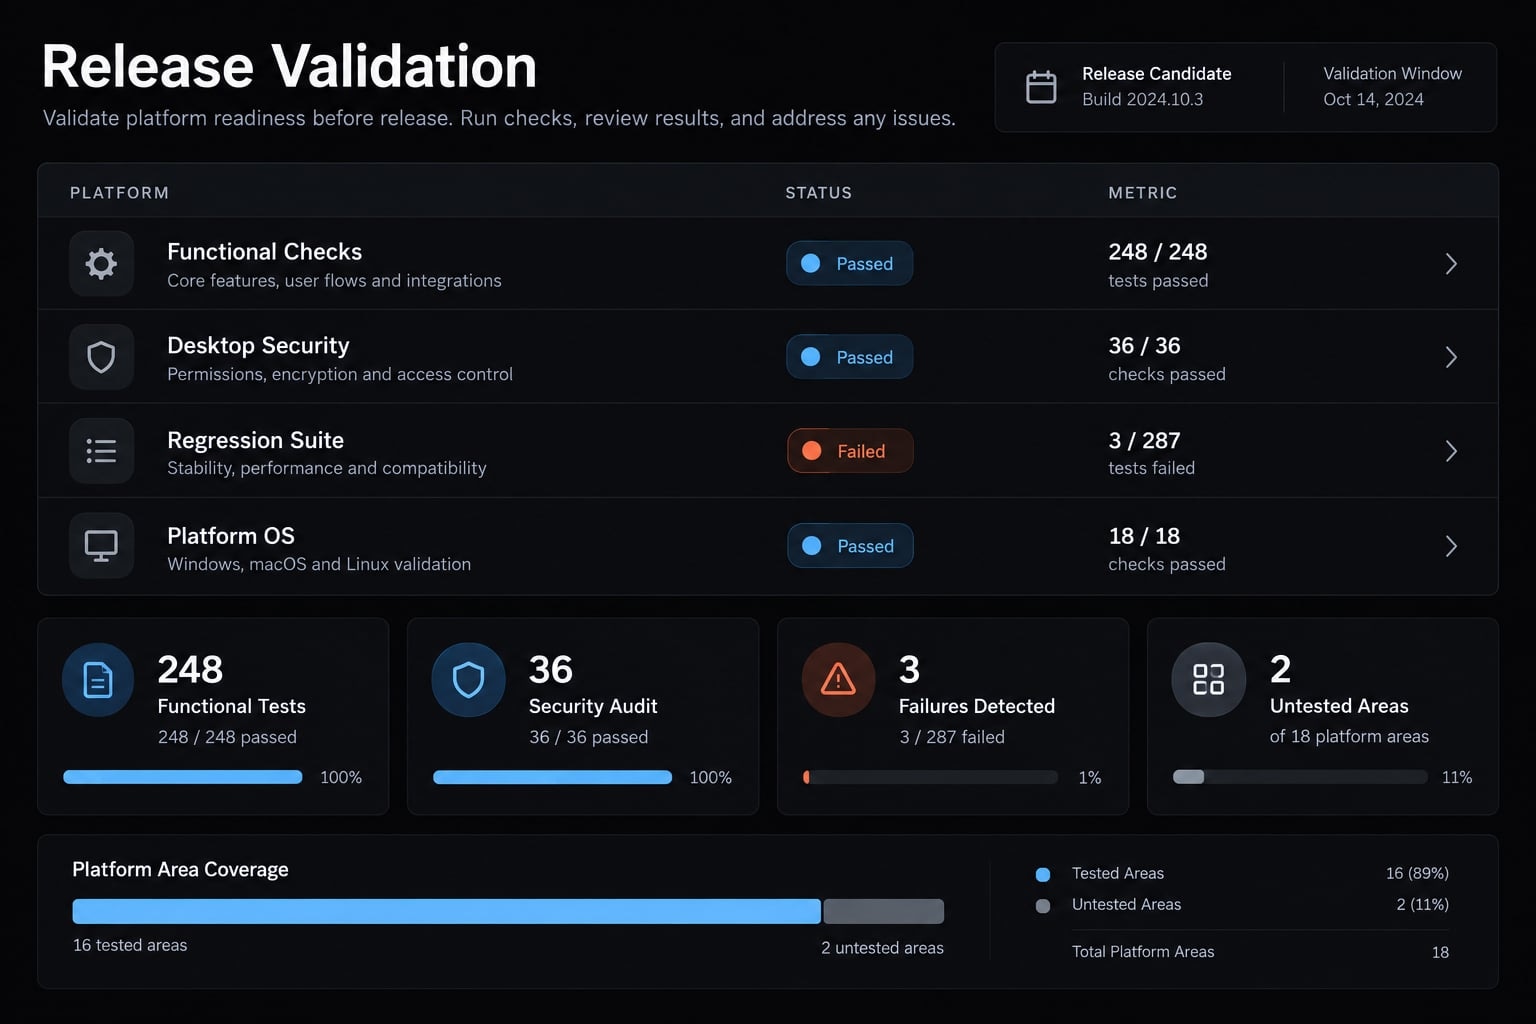Click the '3 / 287' metric value
The height and width of the screenshot is (1024, 1536).
point(1144,440)
